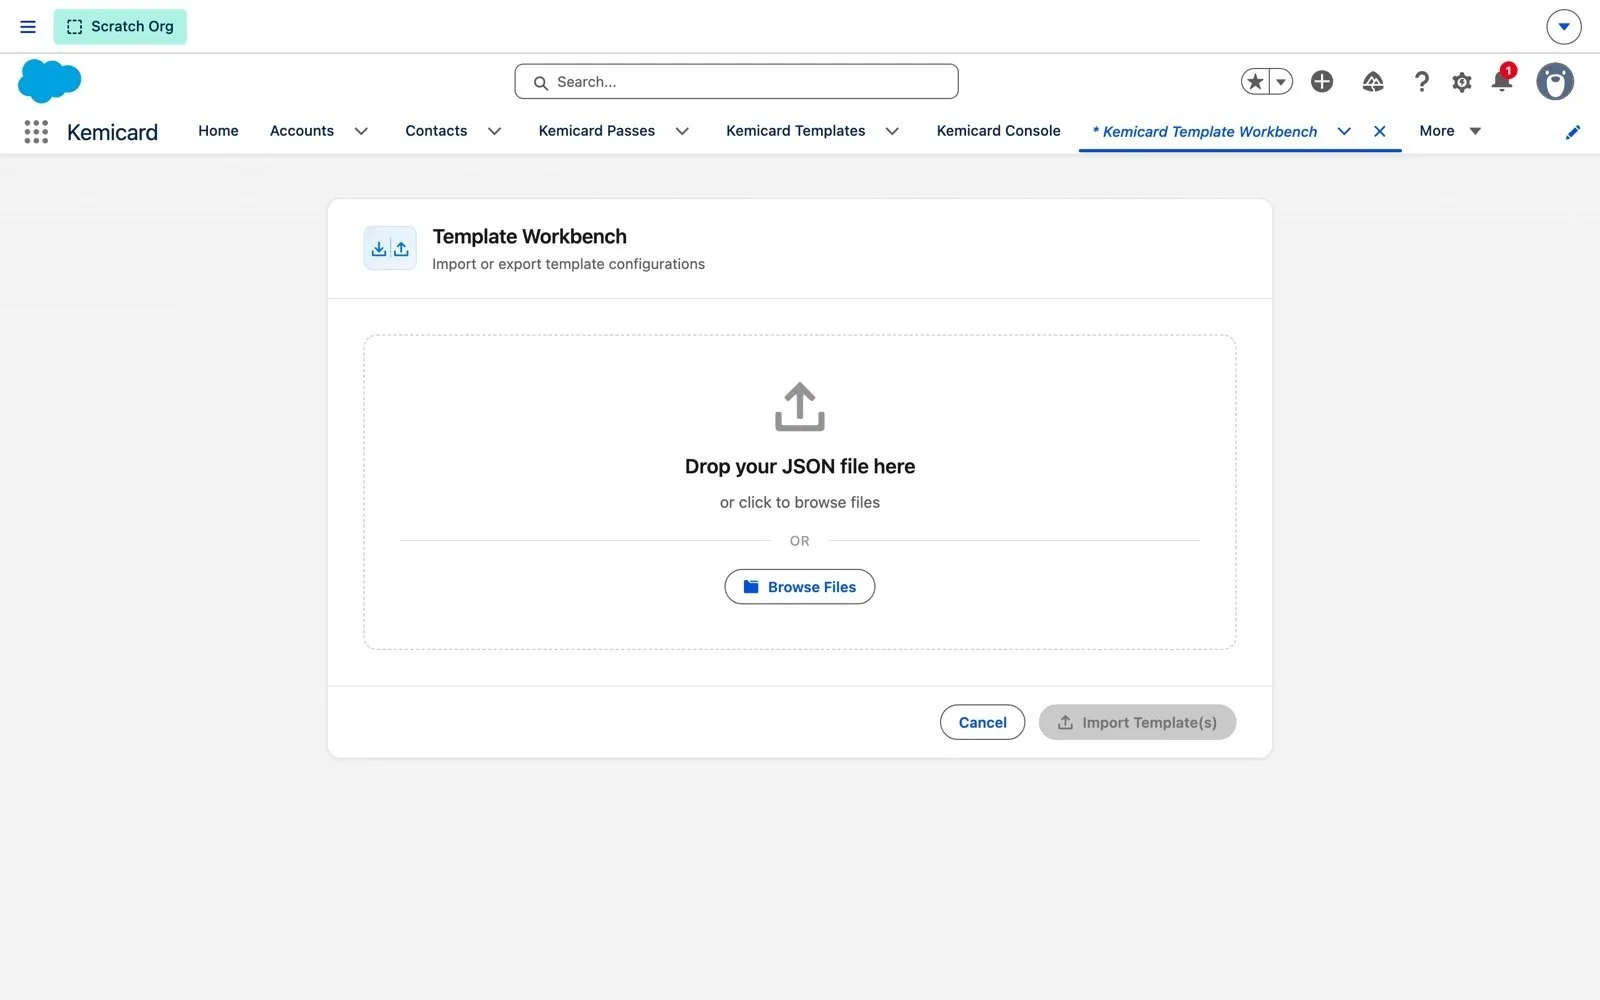1600x1000 pixels.
Task: Open the Kemicard Console tab
Action: point(998,131)
